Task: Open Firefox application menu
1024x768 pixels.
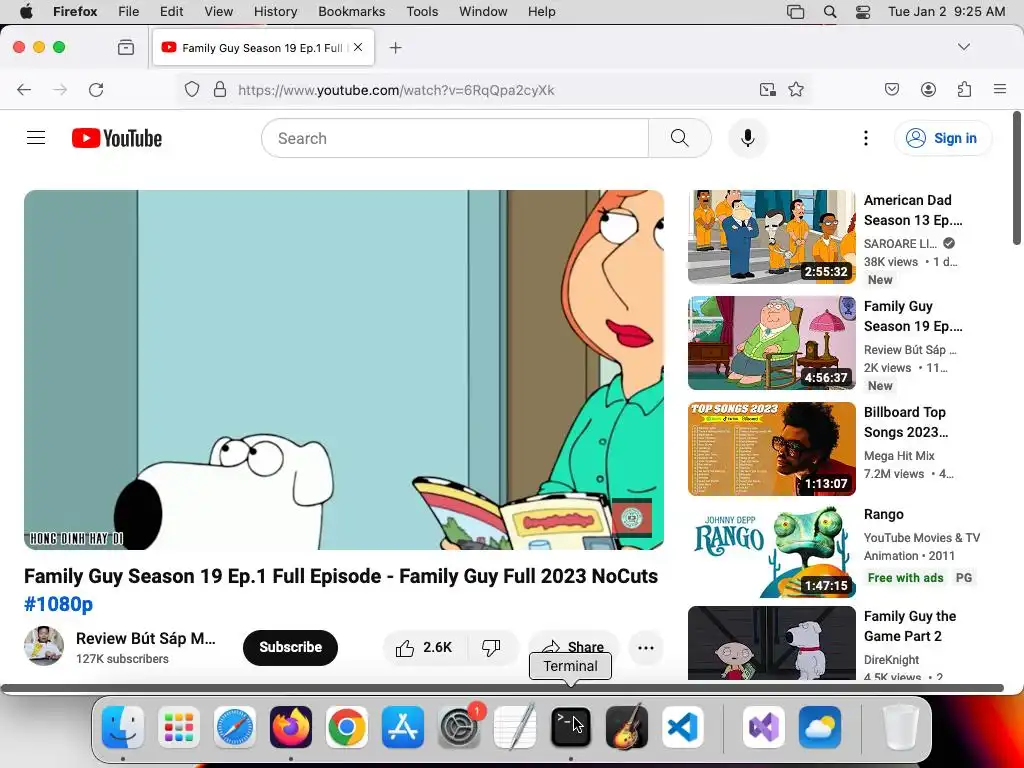Action: (x=1000, y=89)
